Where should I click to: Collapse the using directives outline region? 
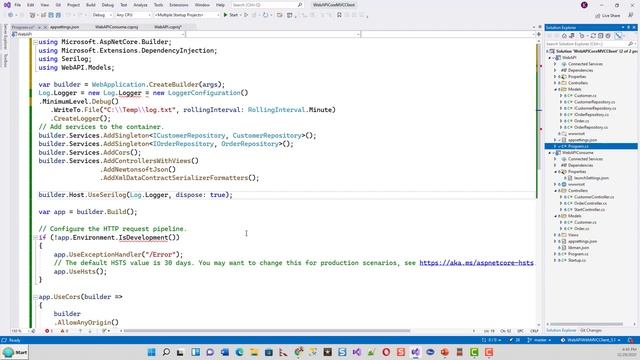tap(35, 42)
